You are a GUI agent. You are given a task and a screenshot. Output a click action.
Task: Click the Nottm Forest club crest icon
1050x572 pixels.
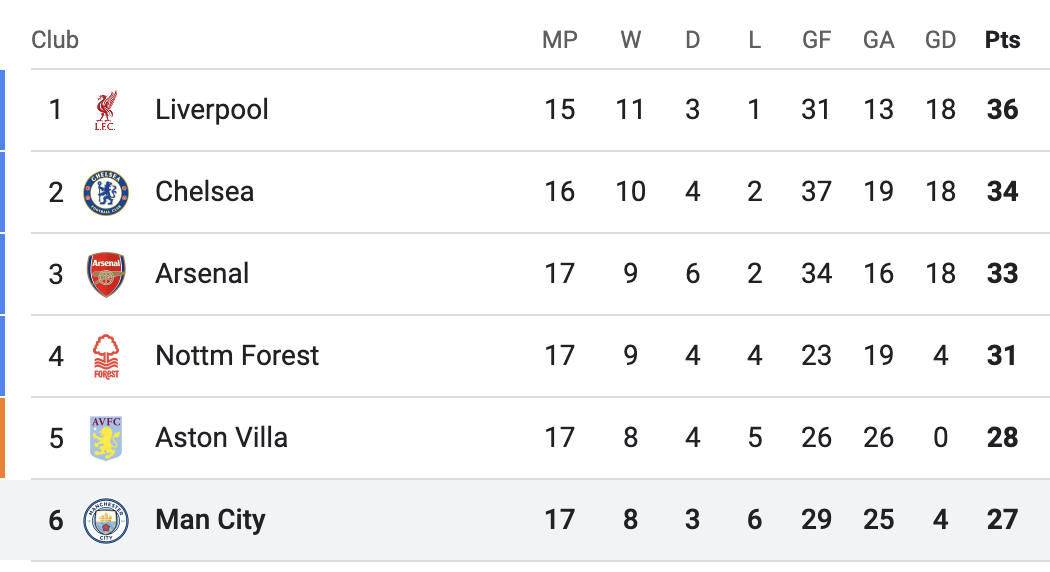105,356
